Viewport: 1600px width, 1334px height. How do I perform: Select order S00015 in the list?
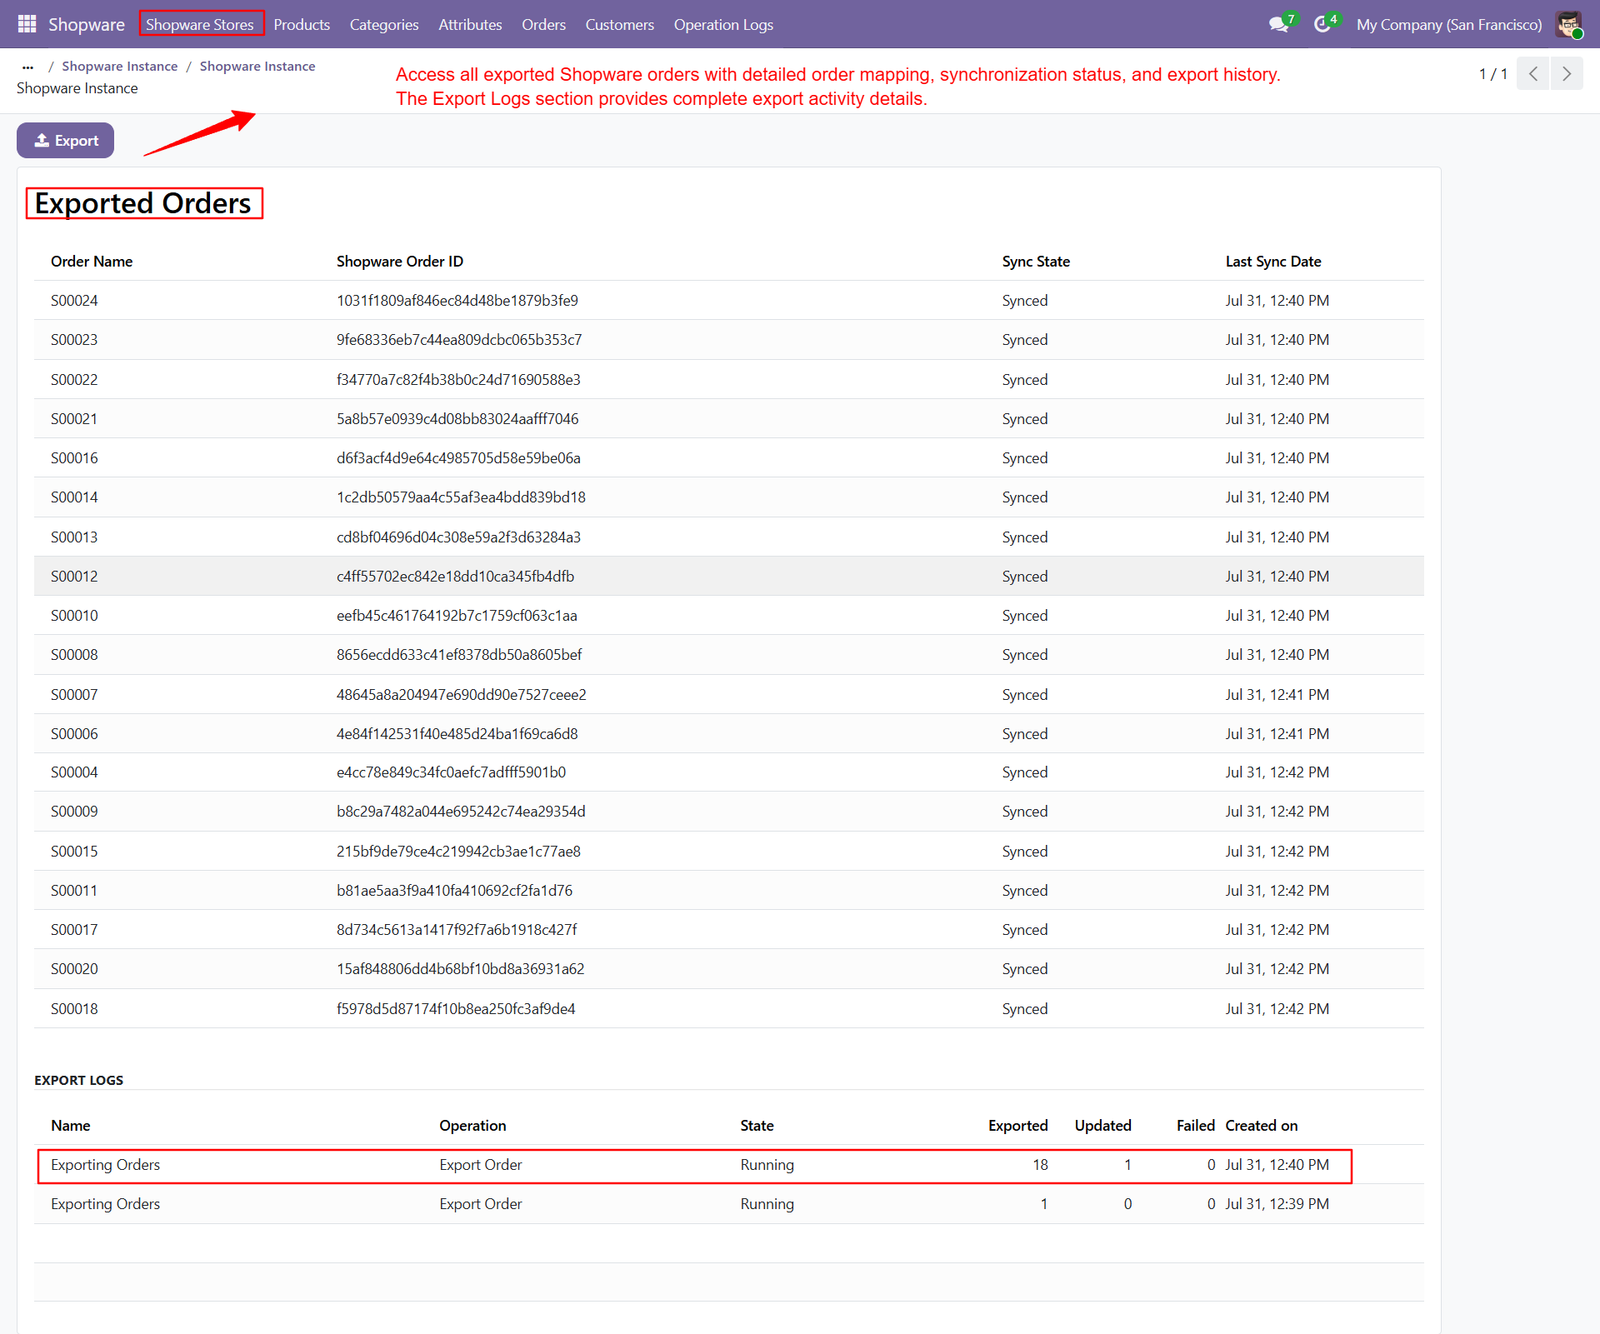click(729, 851)
